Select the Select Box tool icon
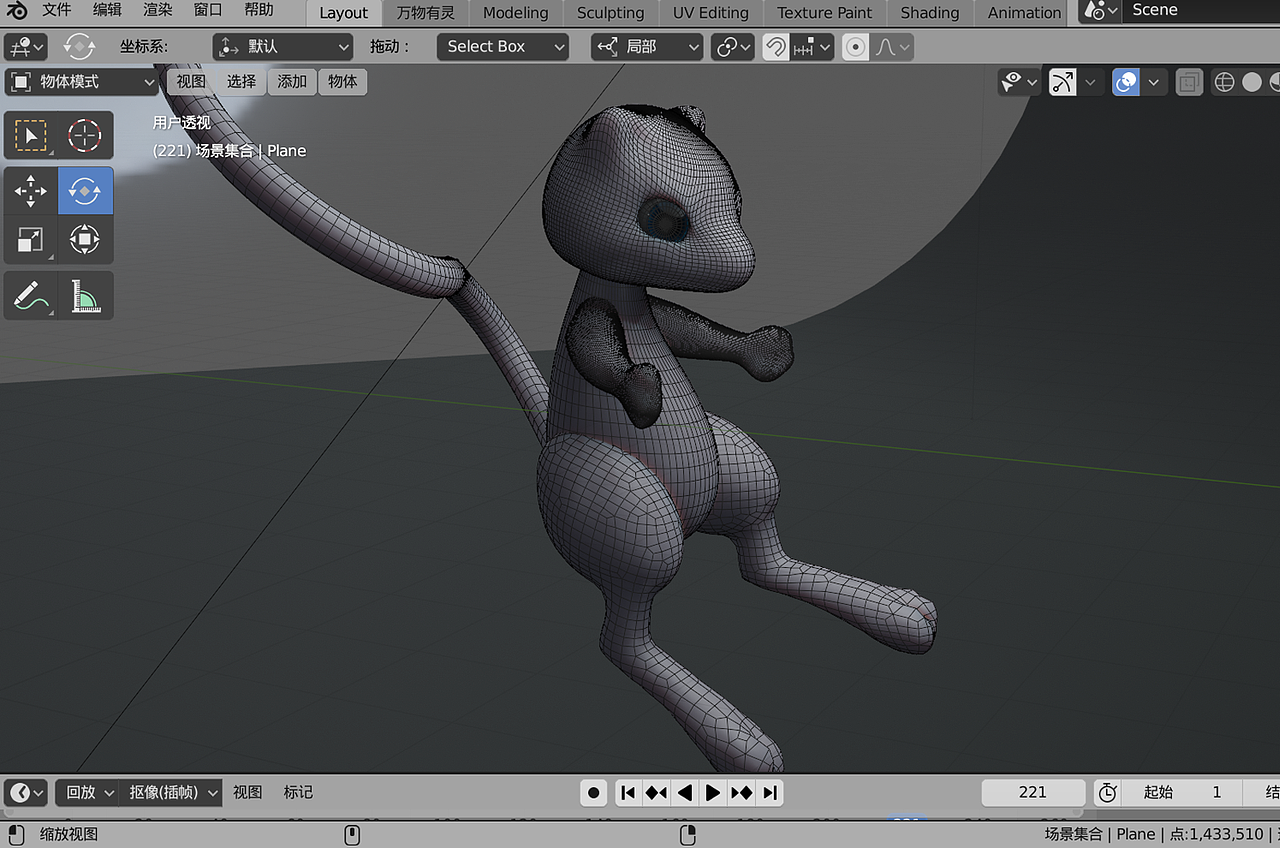The image size is (1280, 848). point(31,135)
